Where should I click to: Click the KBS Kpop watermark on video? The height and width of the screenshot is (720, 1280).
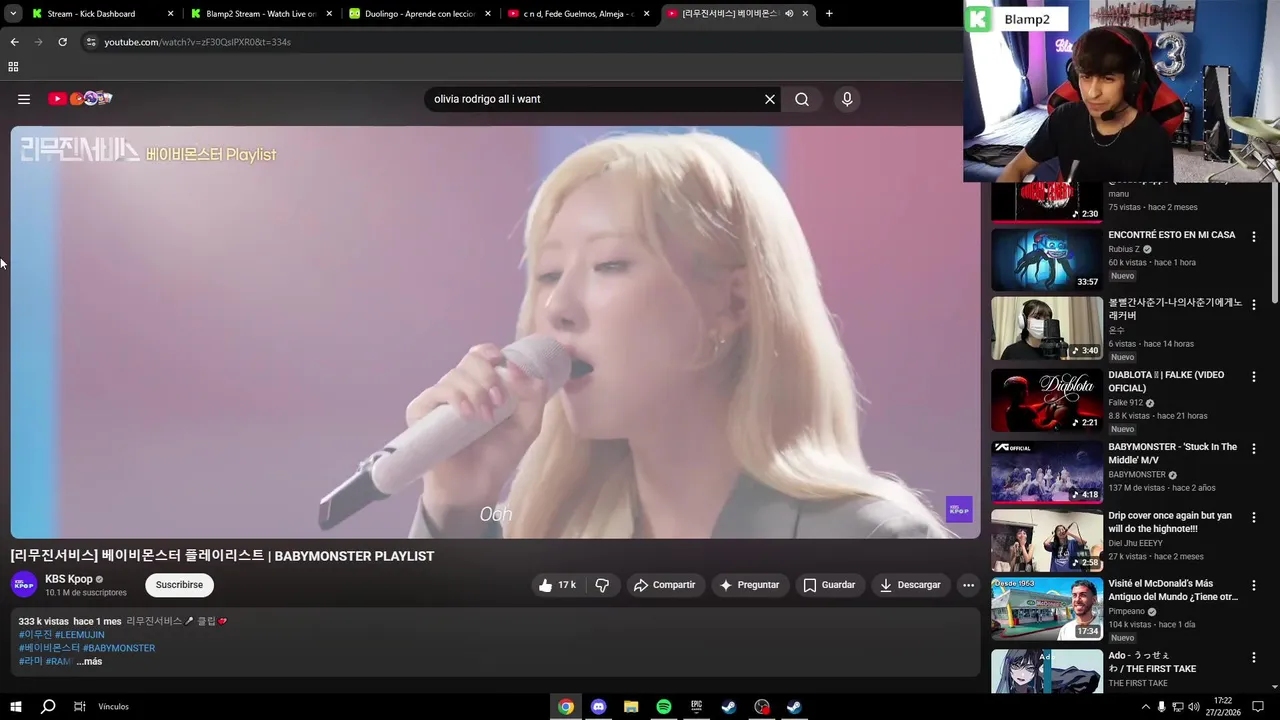959,509
